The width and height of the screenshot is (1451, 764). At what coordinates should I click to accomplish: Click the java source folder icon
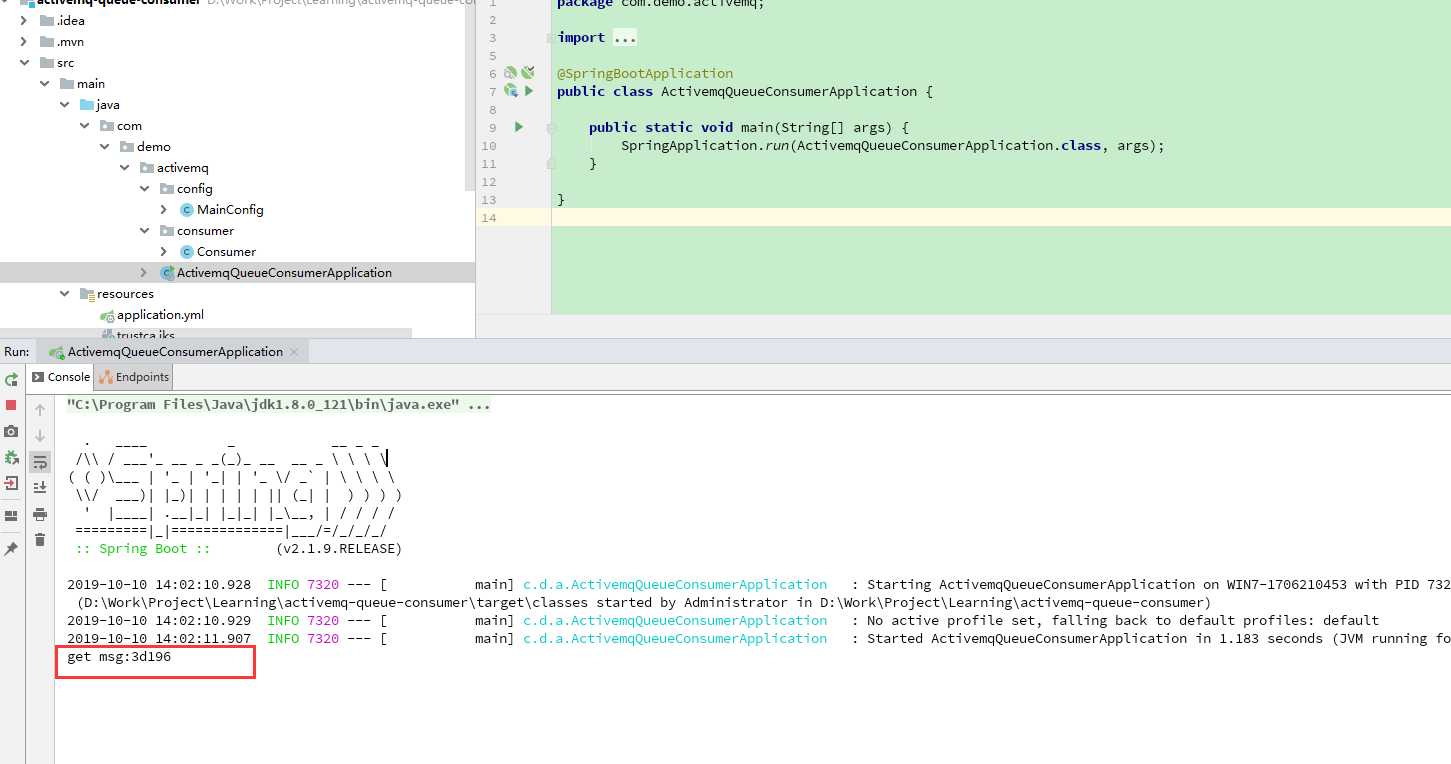[x=87, y=105]
